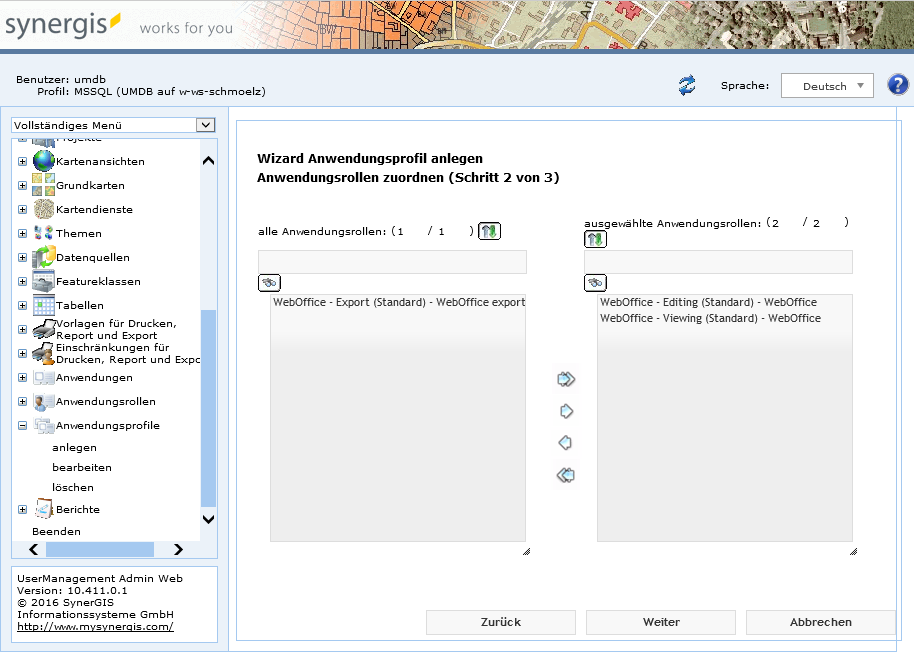Screen dimensions: 914x668
Task: Click the sort arrows icon under ausgewählte Anwendungsrollen
Action: click(x=594, y=239)
